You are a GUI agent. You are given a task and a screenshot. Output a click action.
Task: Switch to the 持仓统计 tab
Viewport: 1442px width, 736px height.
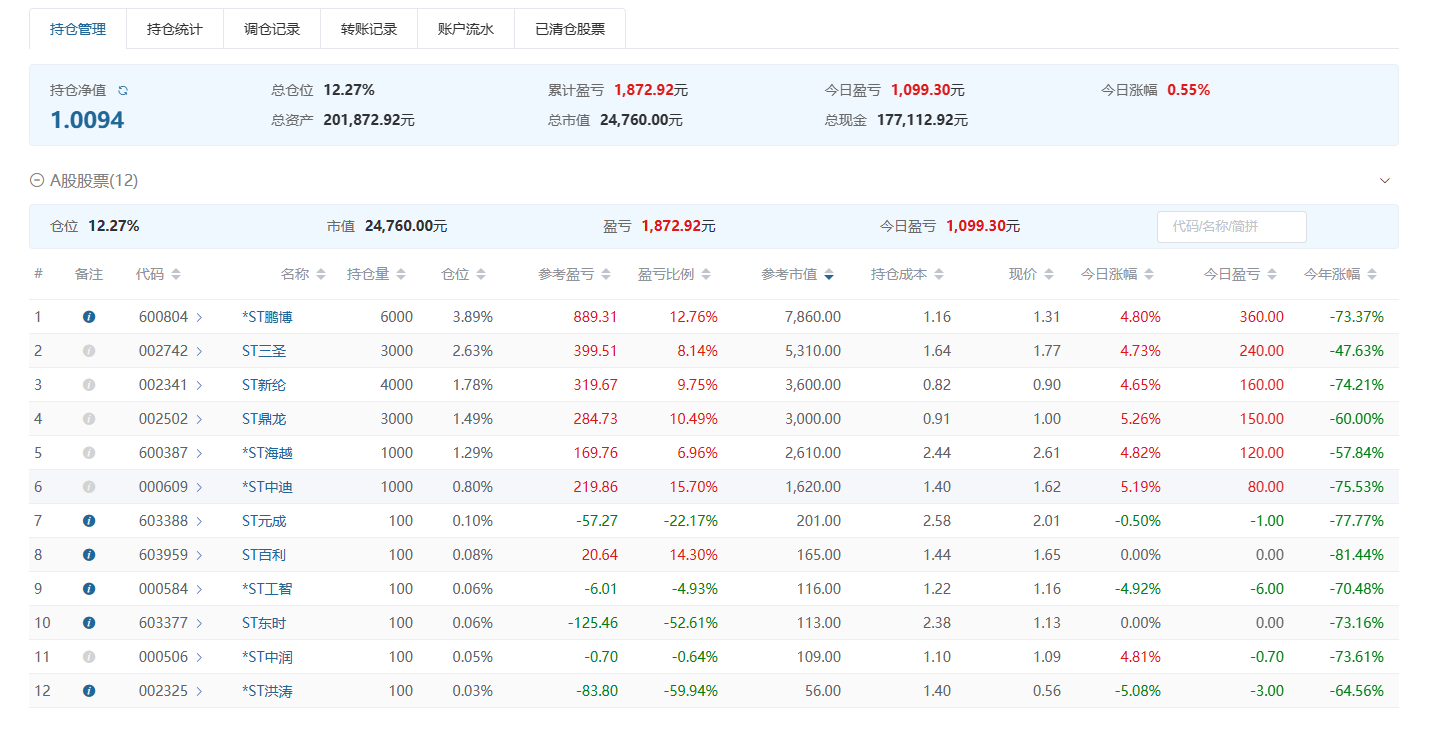click(175, 29)
